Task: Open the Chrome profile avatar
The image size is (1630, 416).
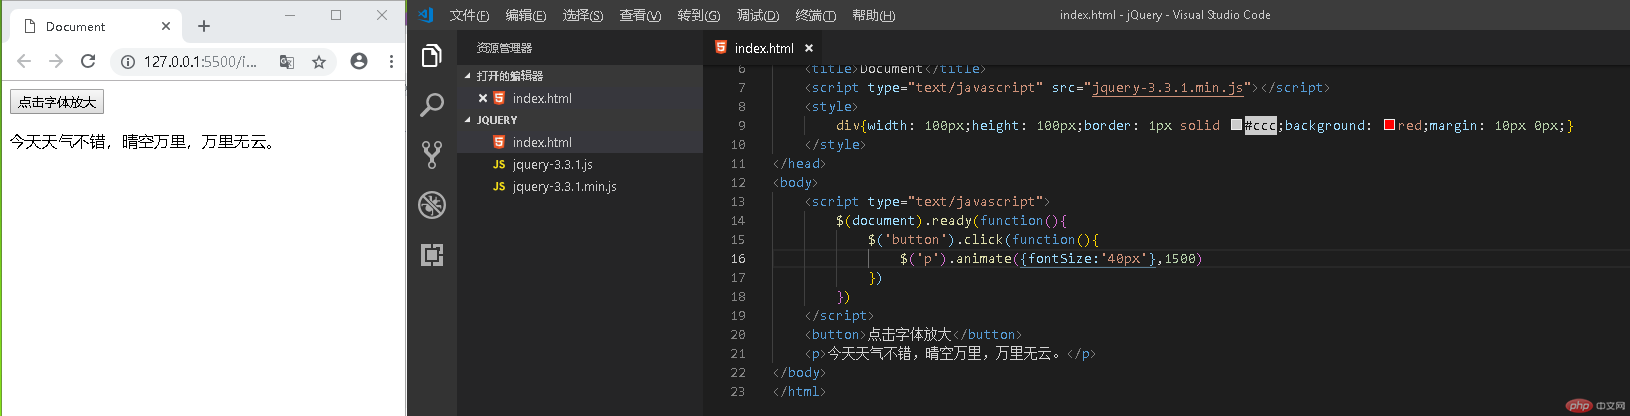Action: tap(359, 61)
